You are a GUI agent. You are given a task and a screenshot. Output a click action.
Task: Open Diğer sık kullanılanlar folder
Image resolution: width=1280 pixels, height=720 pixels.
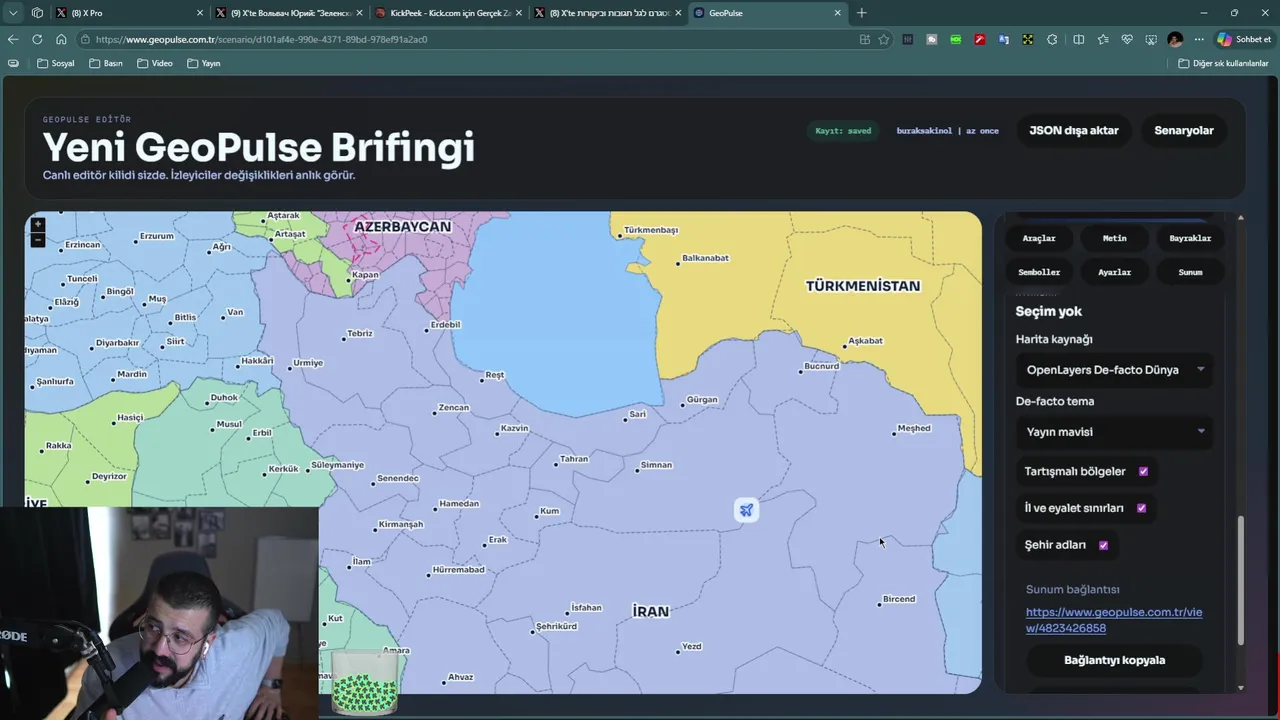tap(1223, 63)
